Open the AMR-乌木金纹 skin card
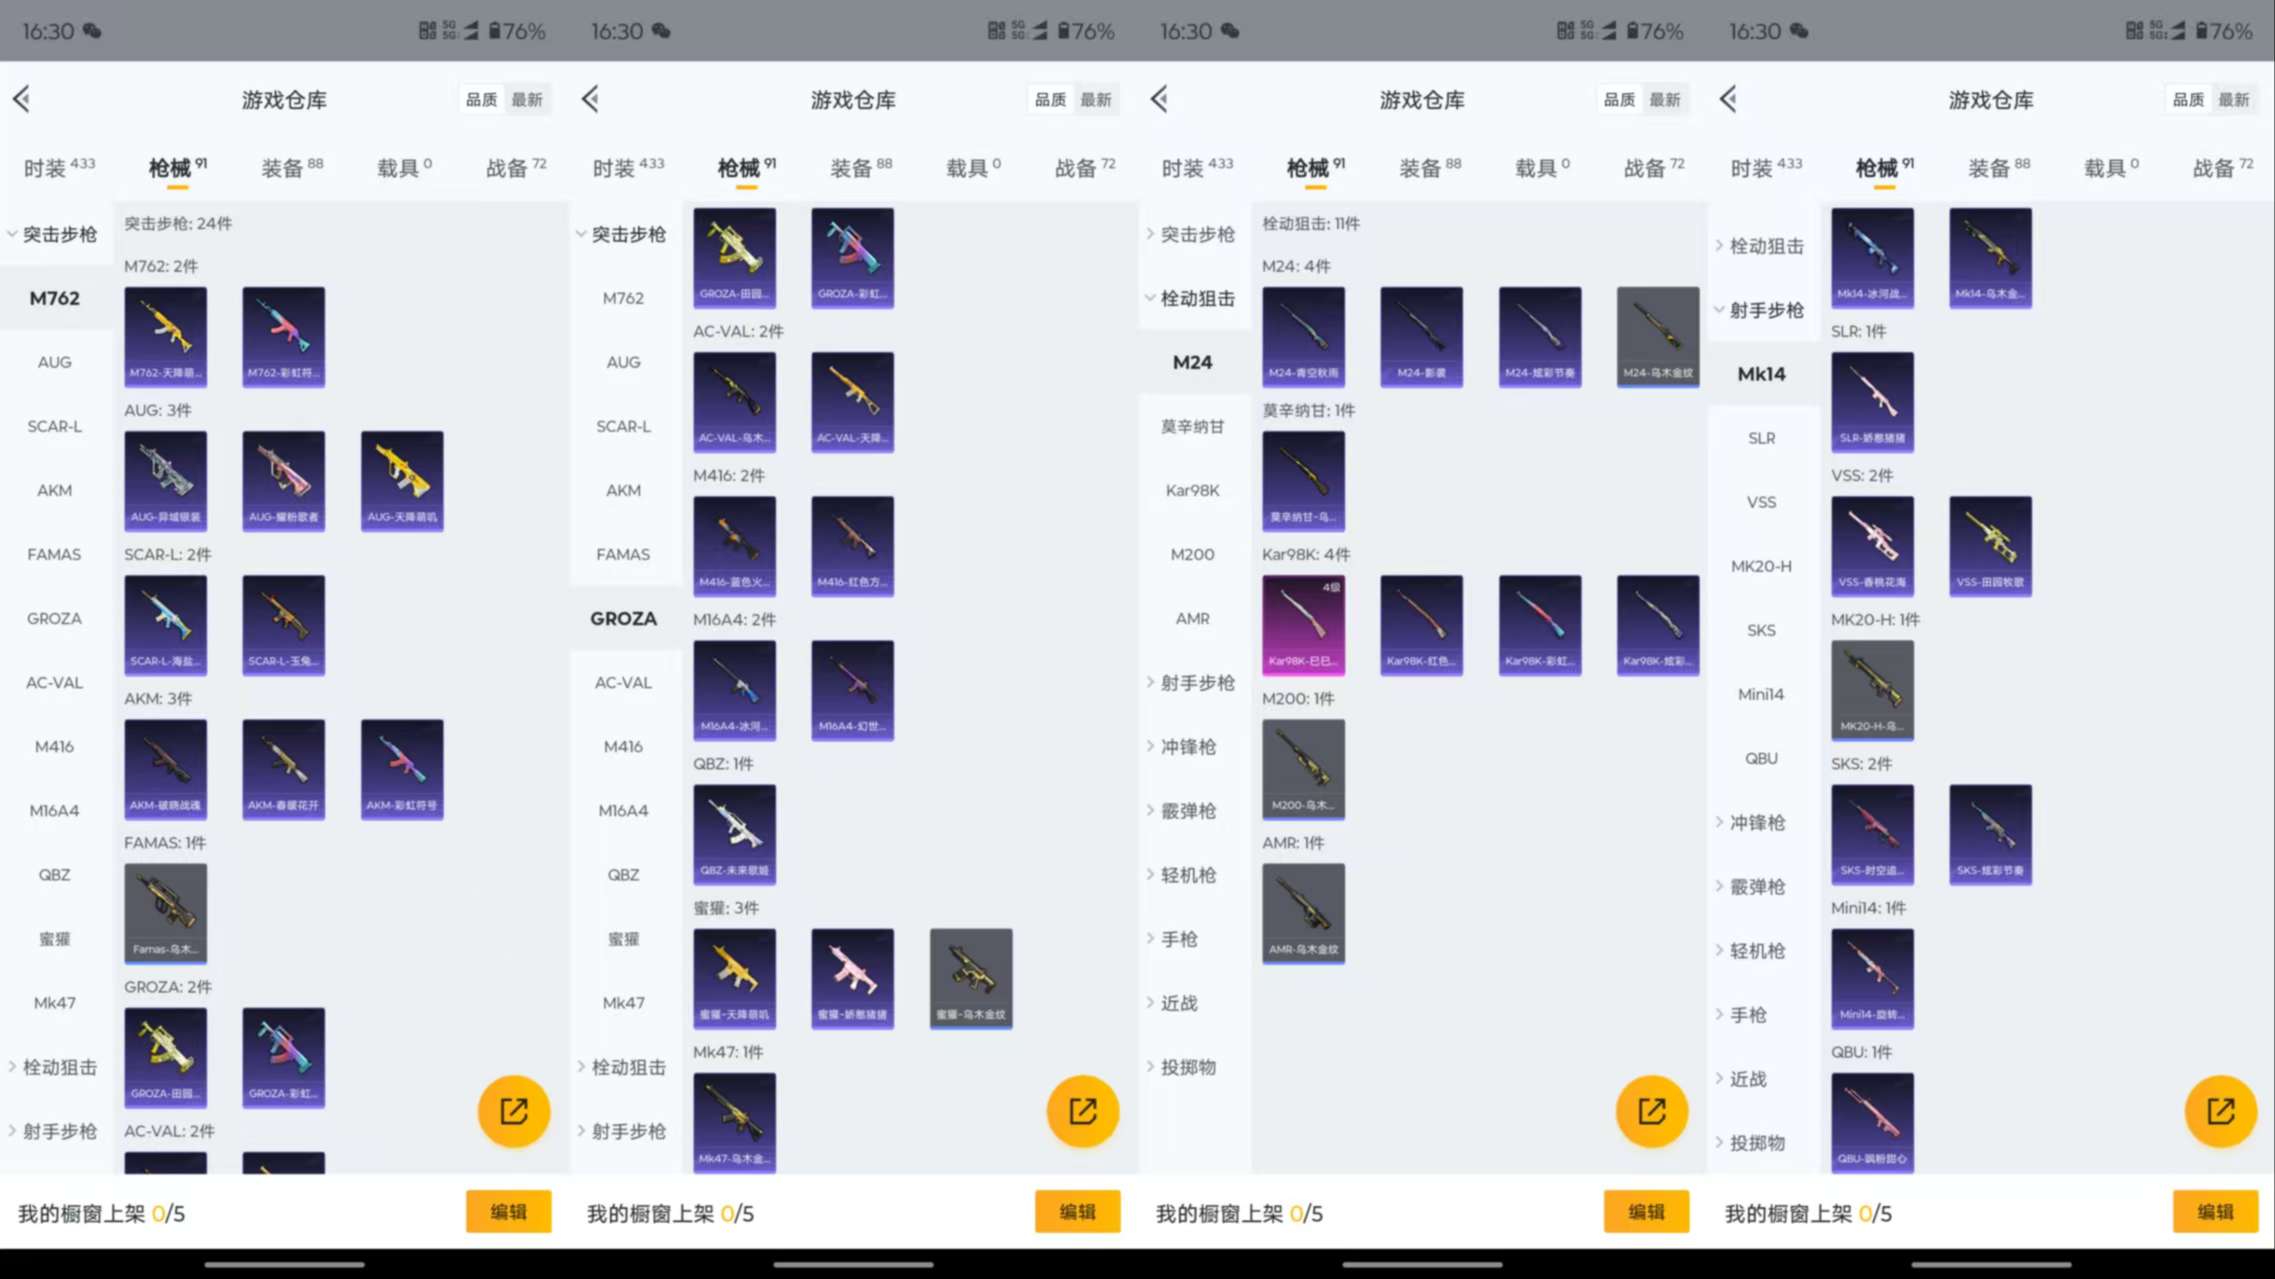Viewport: 2275px width, 1279px height. 1303,913
